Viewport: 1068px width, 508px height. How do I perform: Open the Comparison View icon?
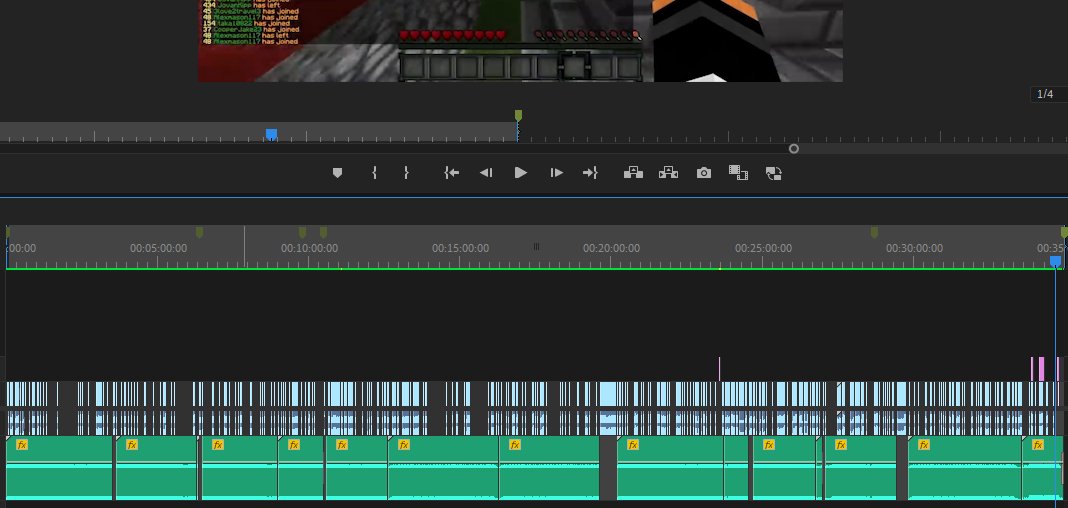[x=738, y=173]
